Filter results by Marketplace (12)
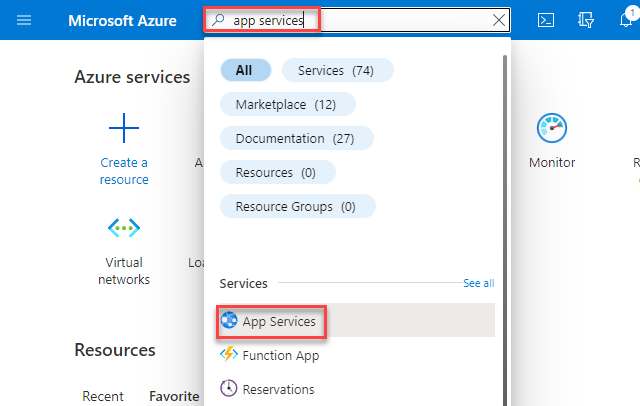 [286, 104]
